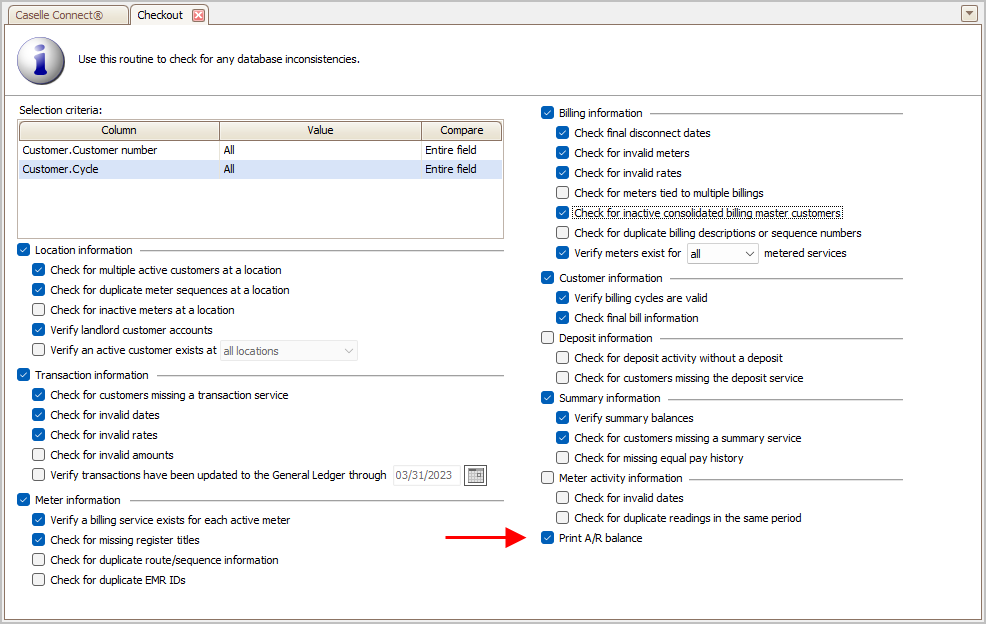The height and width of the screenshot is (624, 986).
Task: Enable Check for meters tied to multiple billings
Action: point(563,192)
